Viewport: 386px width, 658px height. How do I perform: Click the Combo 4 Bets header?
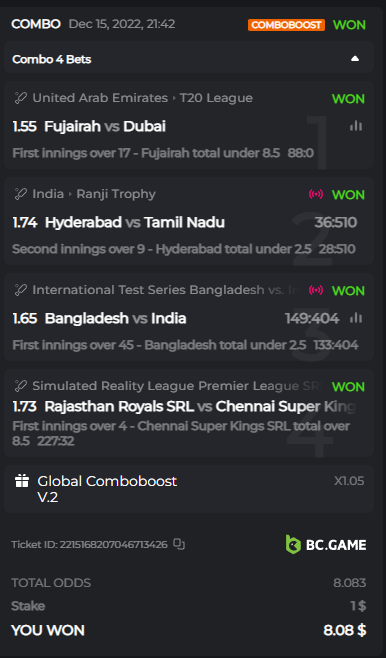click(x=189, y=59)
